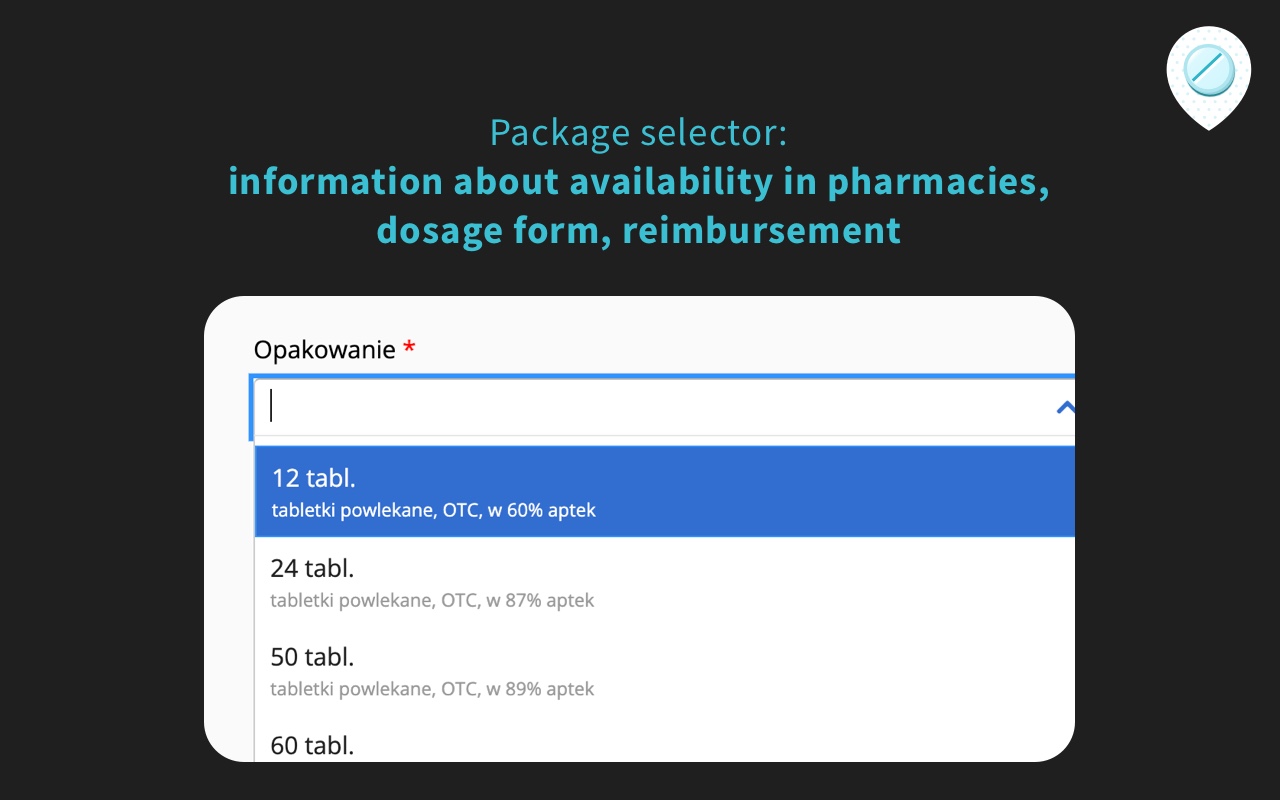Screen dimensions: 1280x800
Task: Click the highlighted blue option row's empty area
Action: (x=850, y=491)
